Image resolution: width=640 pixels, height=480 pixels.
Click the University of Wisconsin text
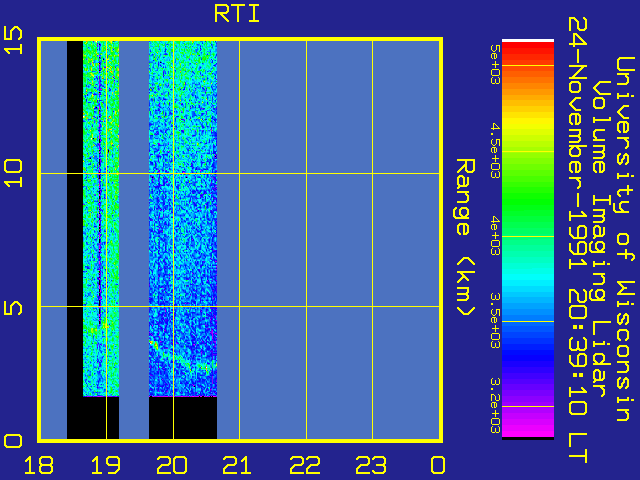624,239
